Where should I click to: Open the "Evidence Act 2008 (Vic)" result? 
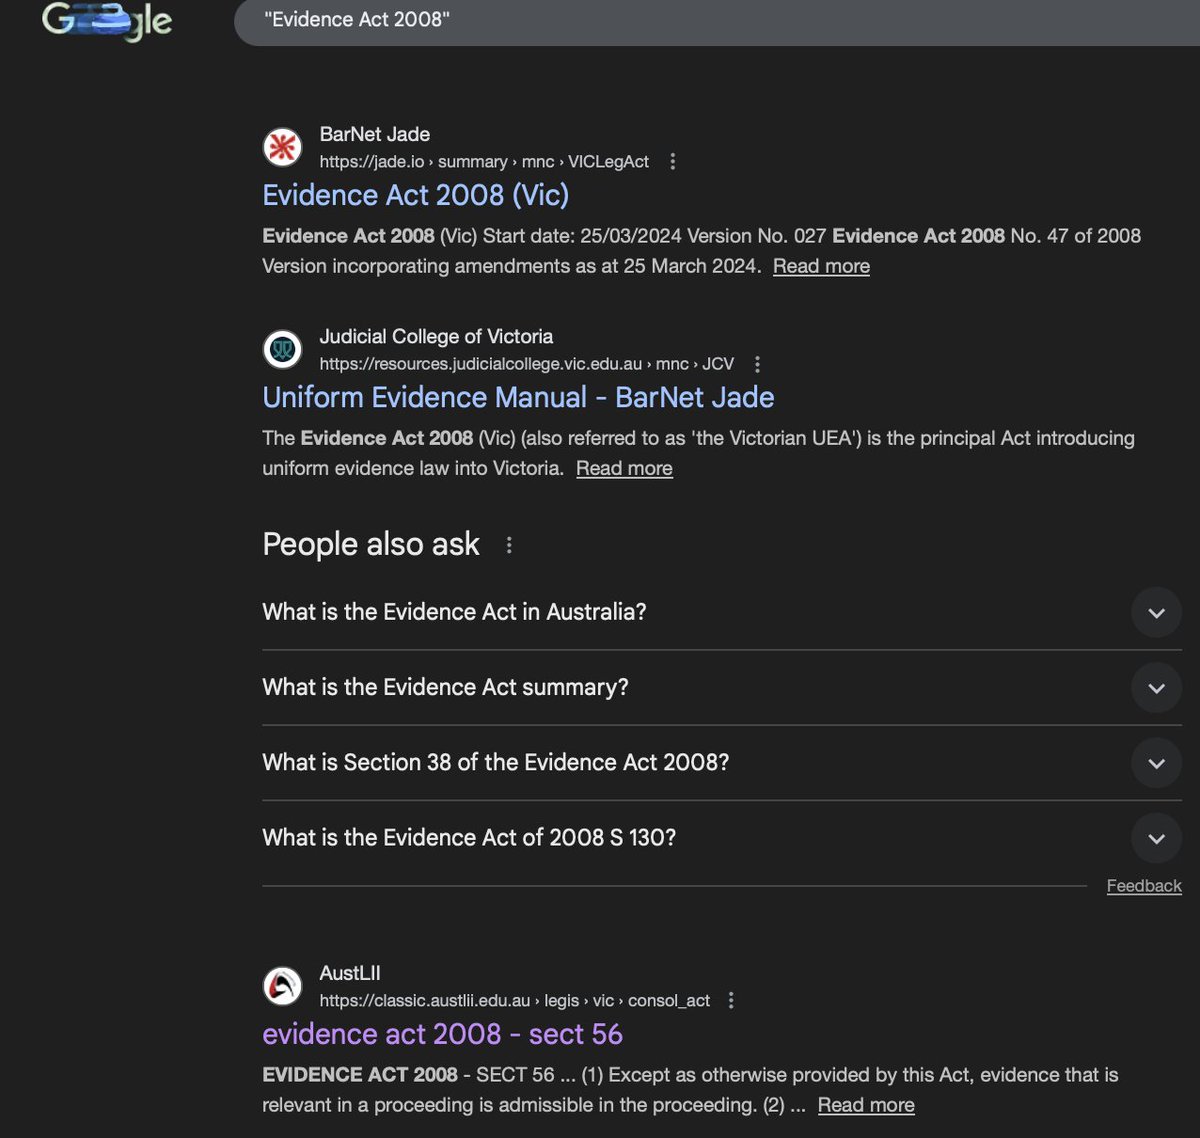click(x=416, y=195)
